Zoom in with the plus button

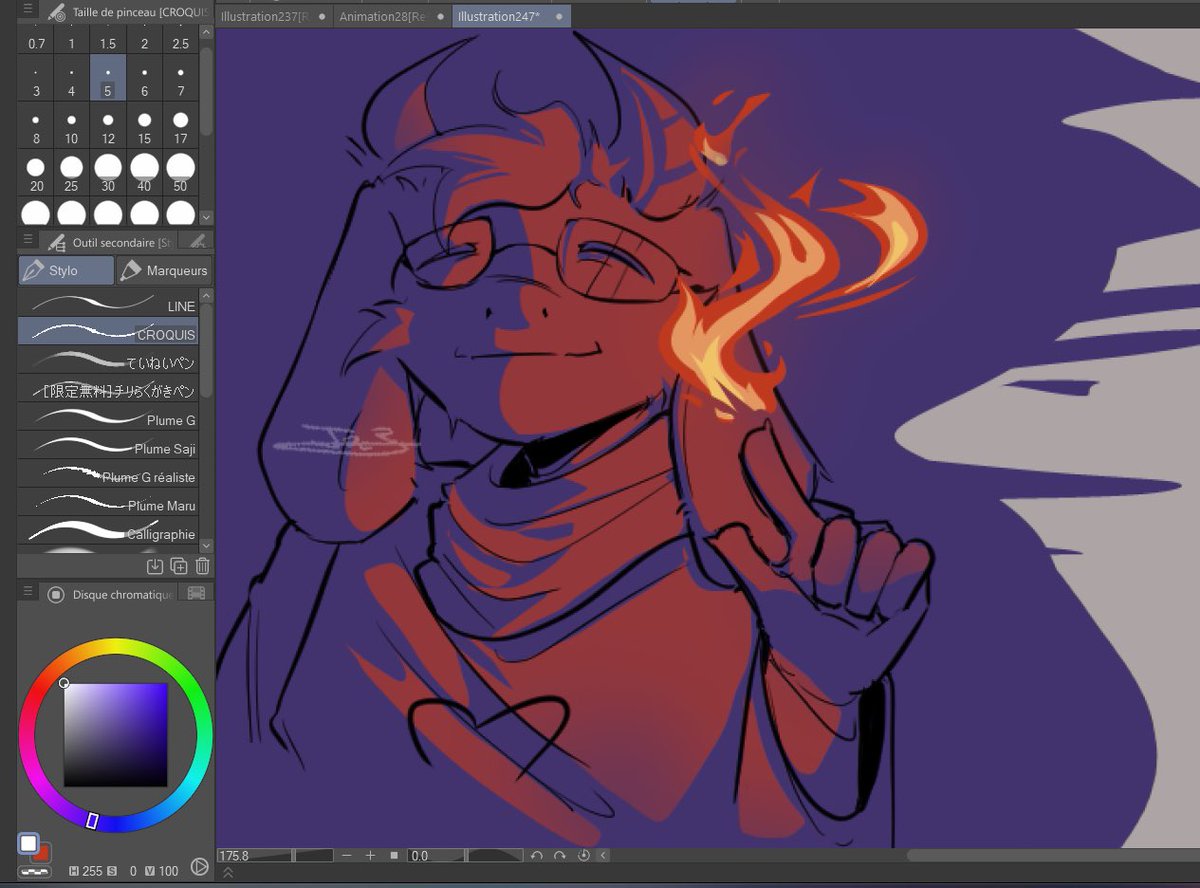[370, 856]
